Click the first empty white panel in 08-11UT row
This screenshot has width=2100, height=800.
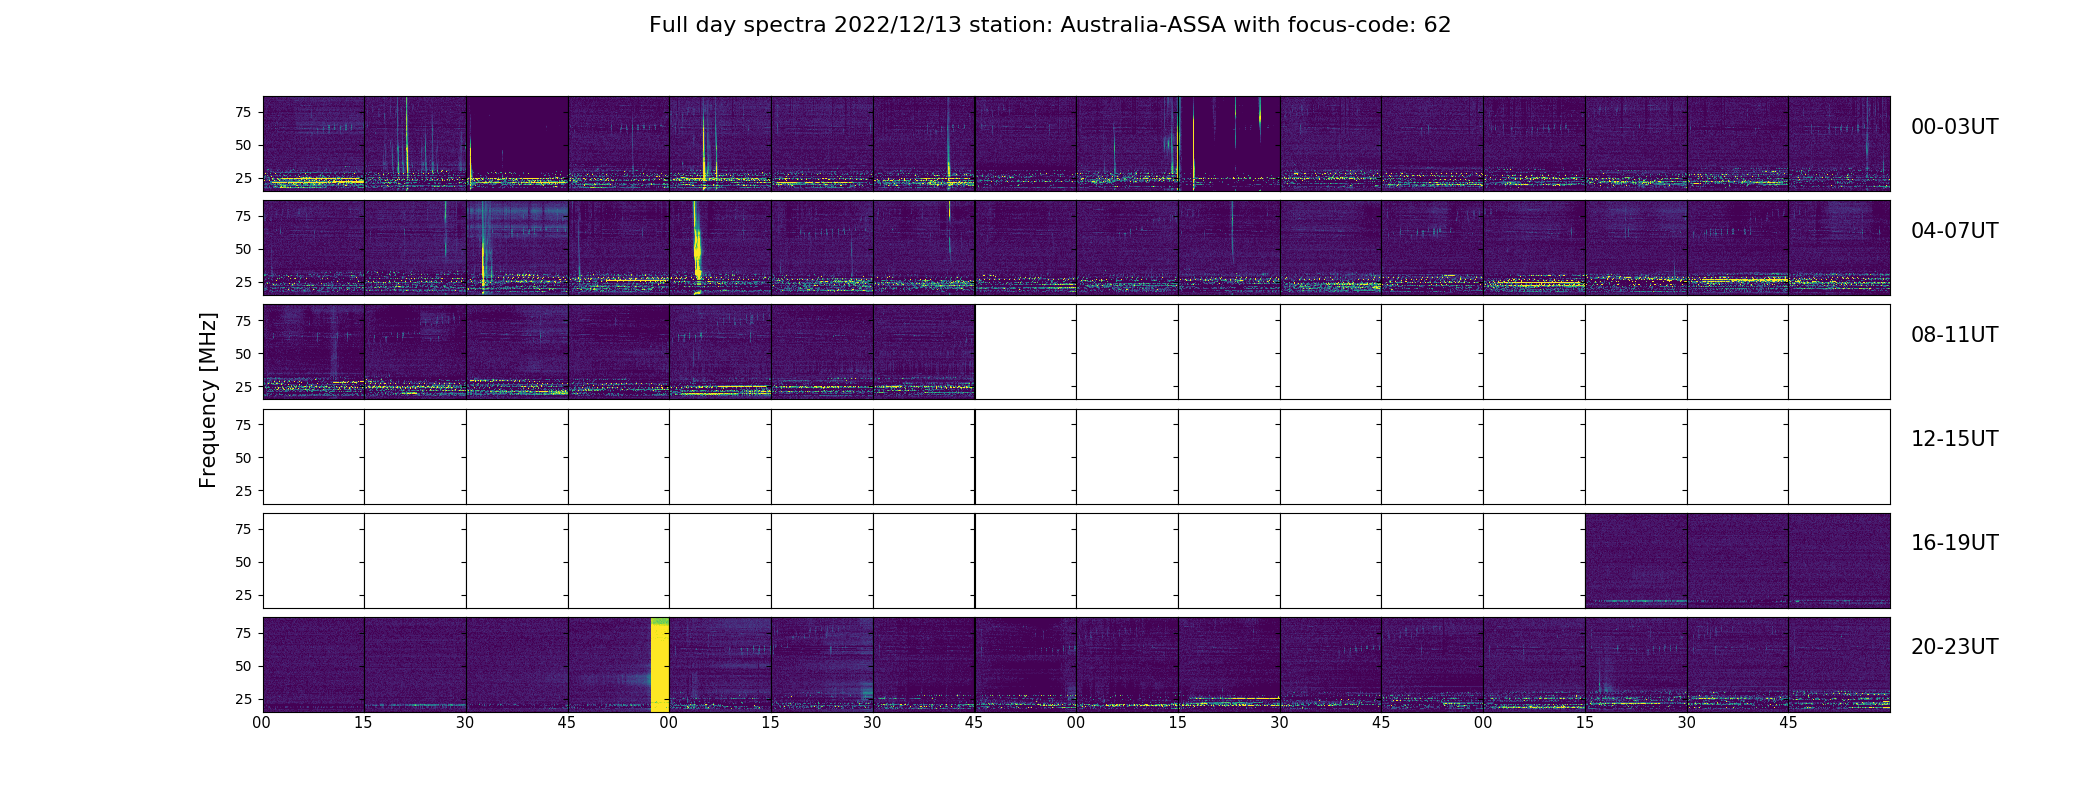(x=1026, y=352)
